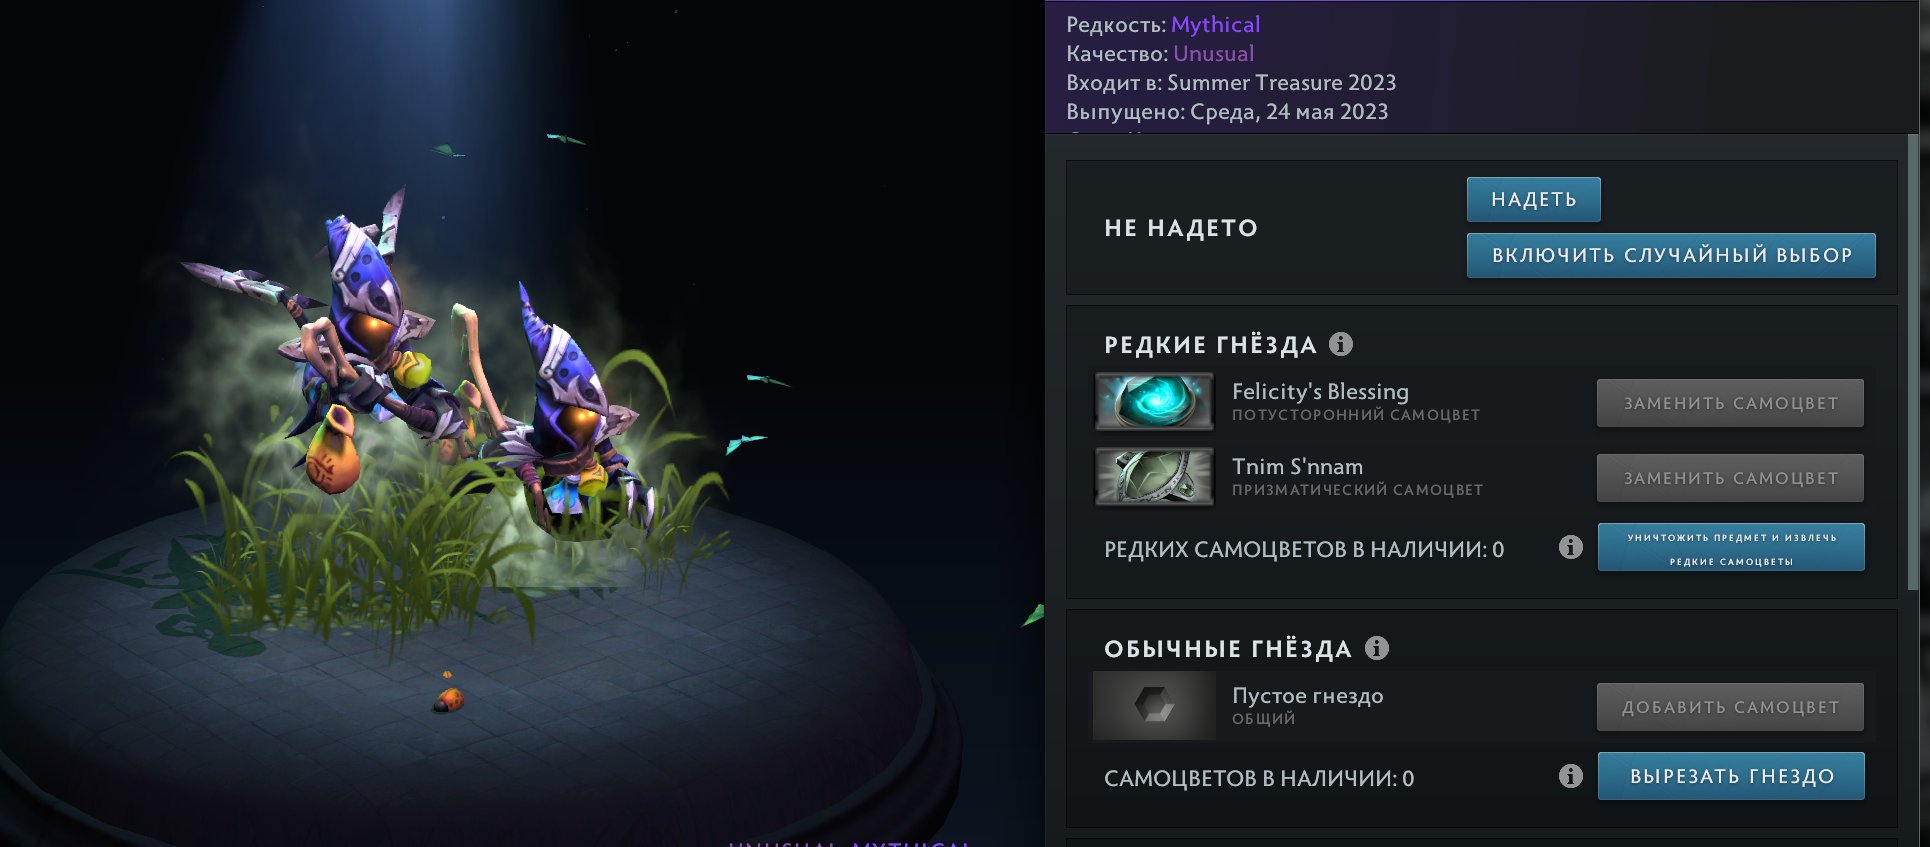Click the Felicity's Blessing gem icon
This screenshot has height=847, width=1930.
point(1154,402)
